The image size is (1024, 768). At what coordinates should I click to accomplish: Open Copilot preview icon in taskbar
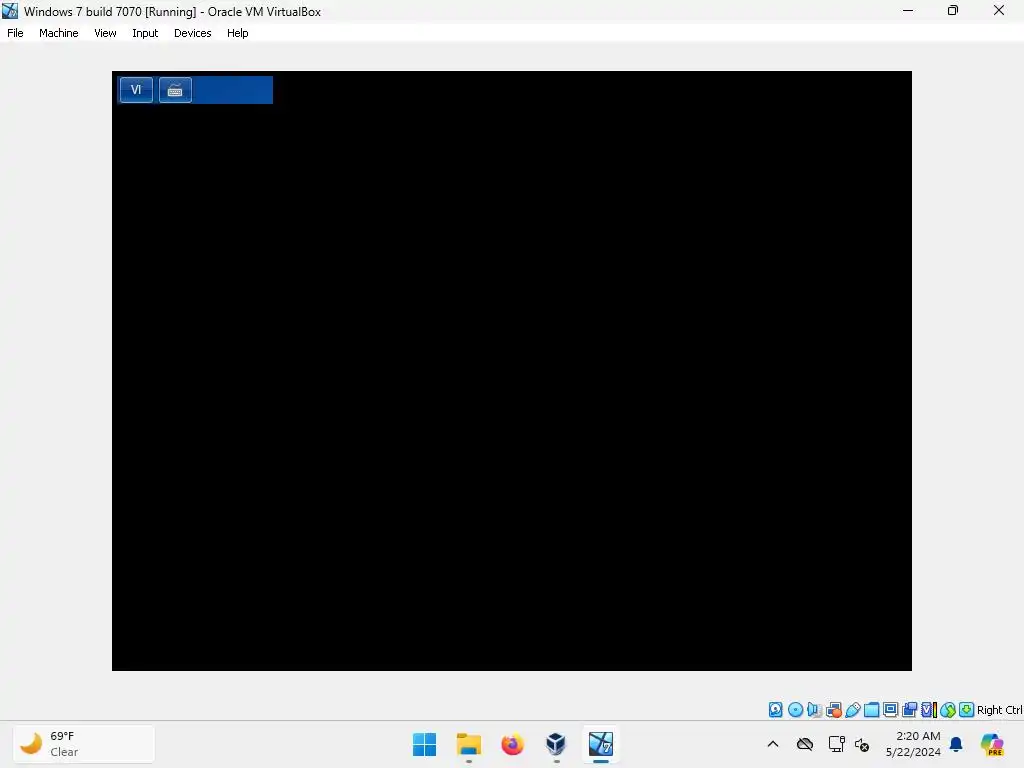pos(992,744)
